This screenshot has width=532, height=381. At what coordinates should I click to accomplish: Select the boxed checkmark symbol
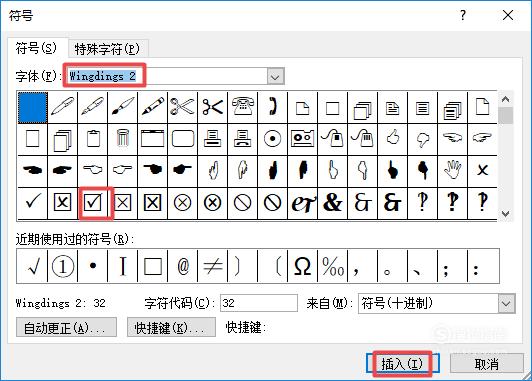pyautogui.click(x=93, y=203)
